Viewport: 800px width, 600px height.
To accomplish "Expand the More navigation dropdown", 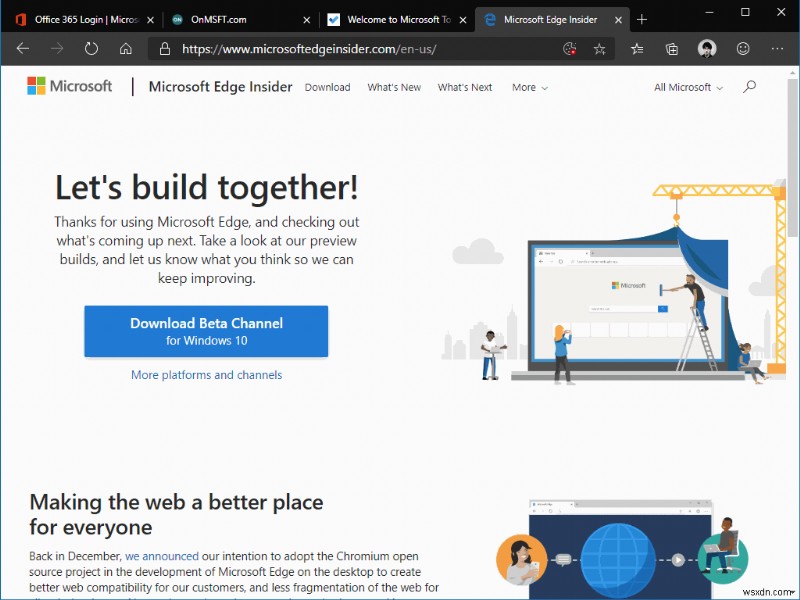I will (529, 87).
